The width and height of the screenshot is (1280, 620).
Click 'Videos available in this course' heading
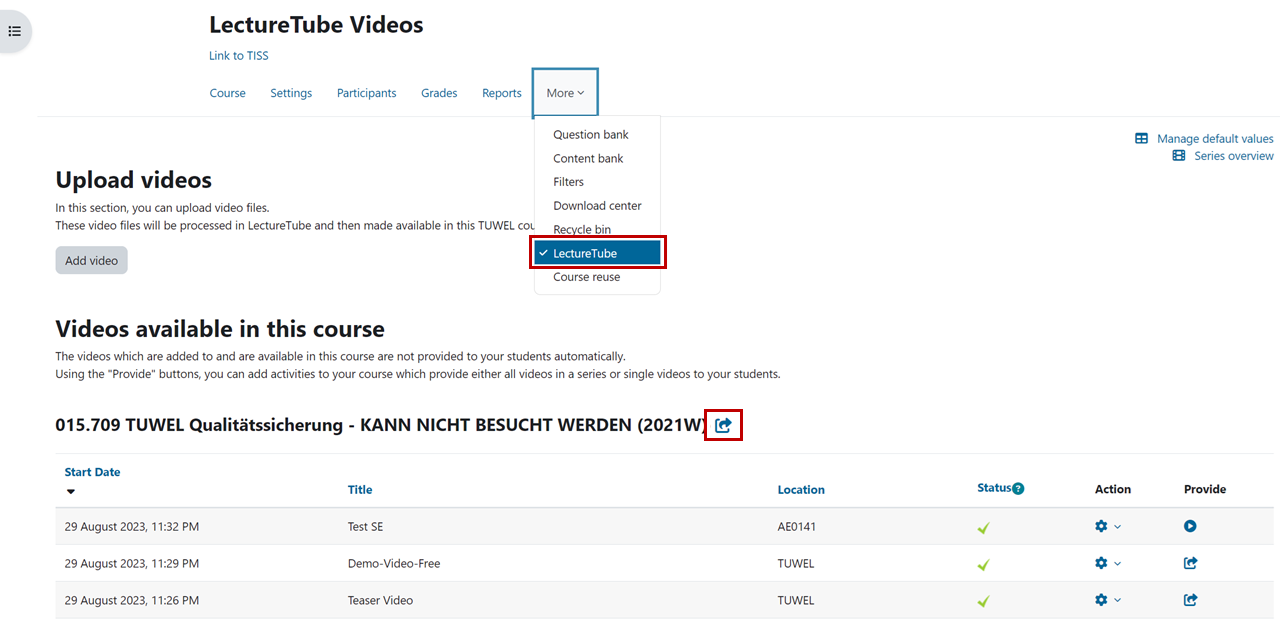click(220, 329)
